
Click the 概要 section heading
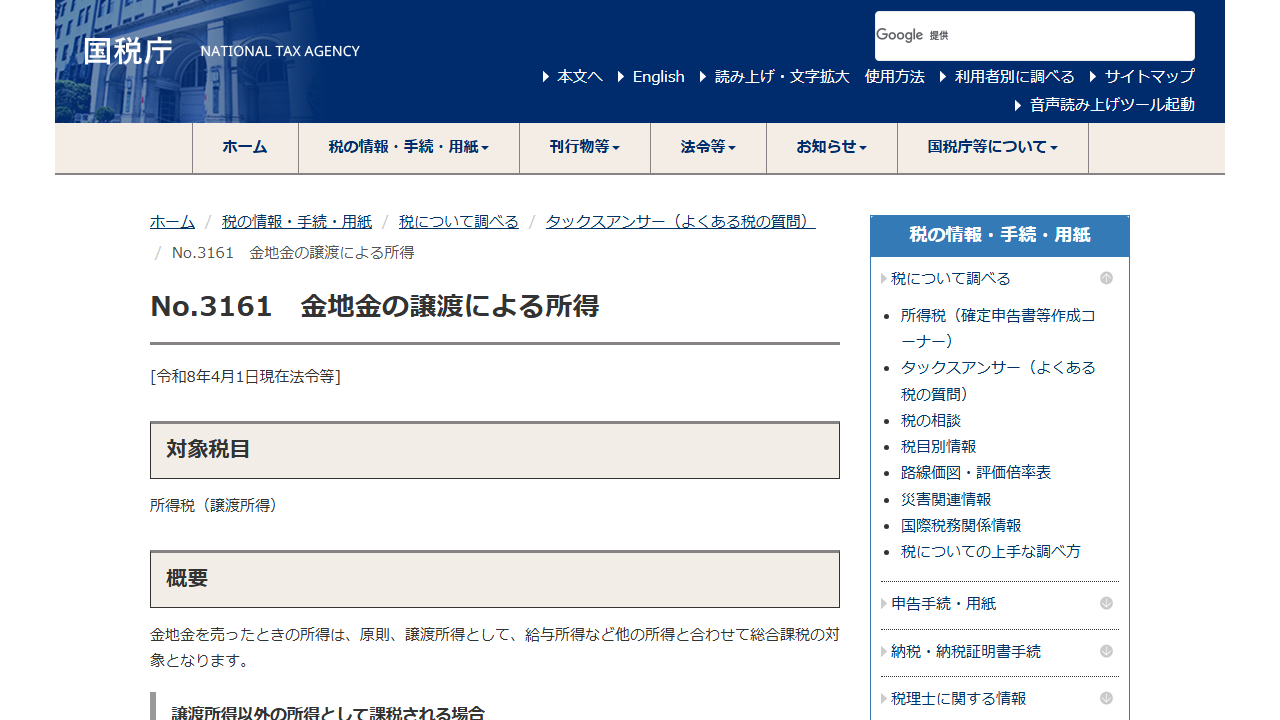495,579
